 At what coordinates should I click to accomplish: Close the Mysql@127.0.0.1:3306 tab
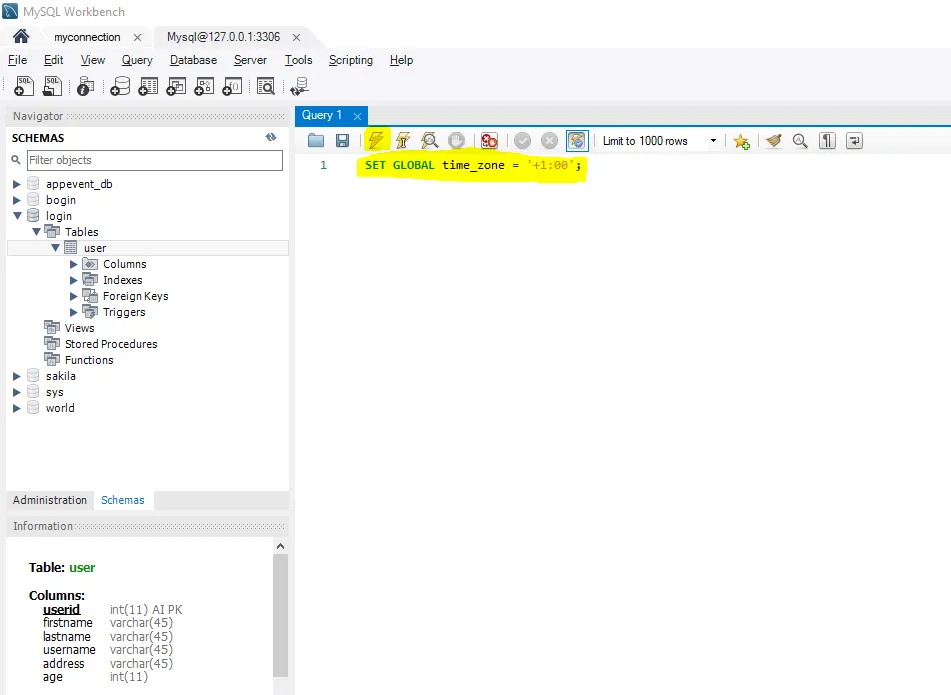coord(296,38)
